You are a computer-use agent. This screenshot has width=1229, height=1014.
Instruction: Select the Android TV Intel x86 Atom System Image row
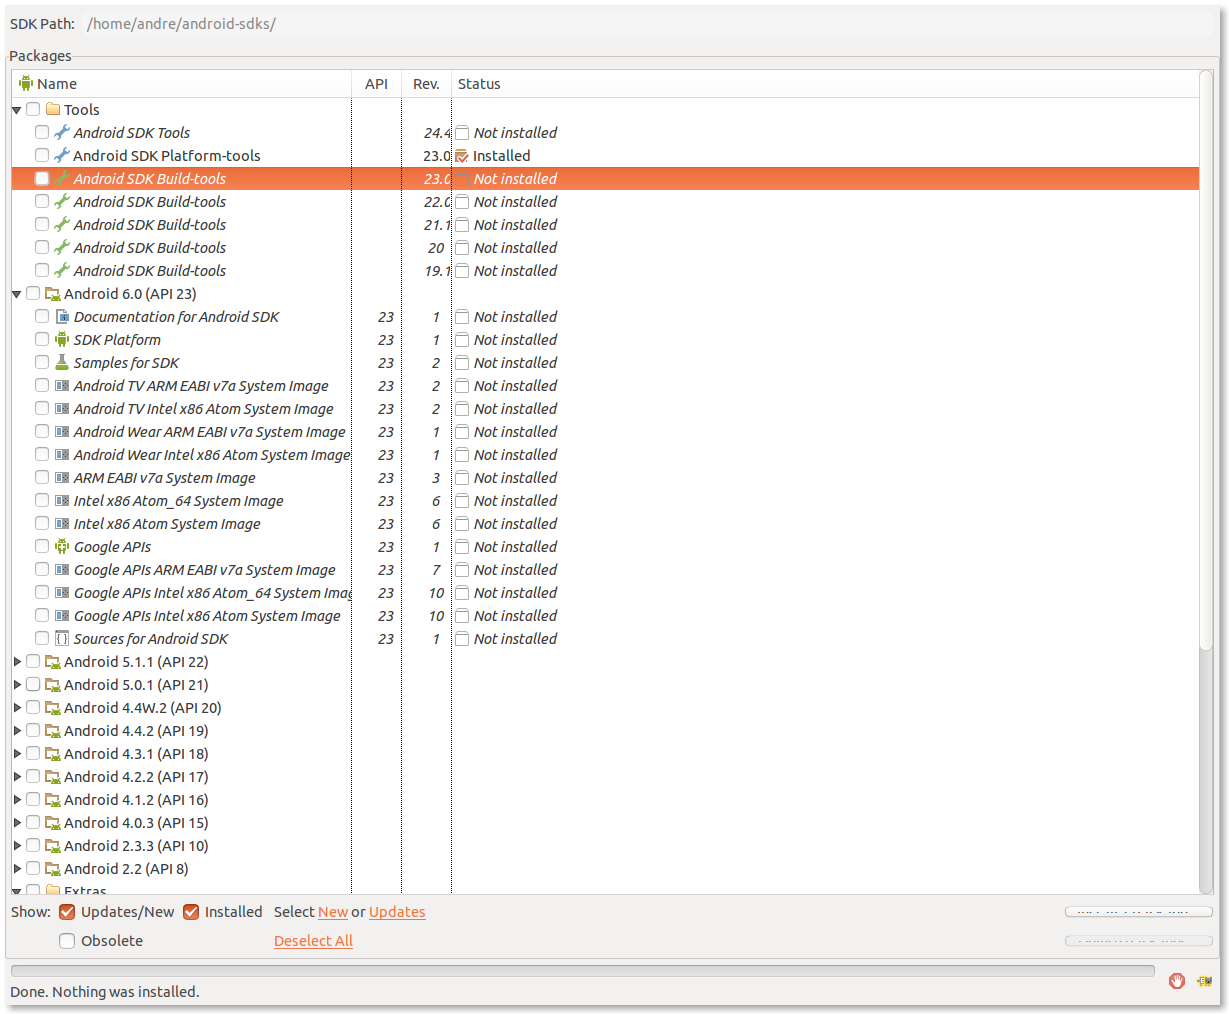[x=605, y=408]
